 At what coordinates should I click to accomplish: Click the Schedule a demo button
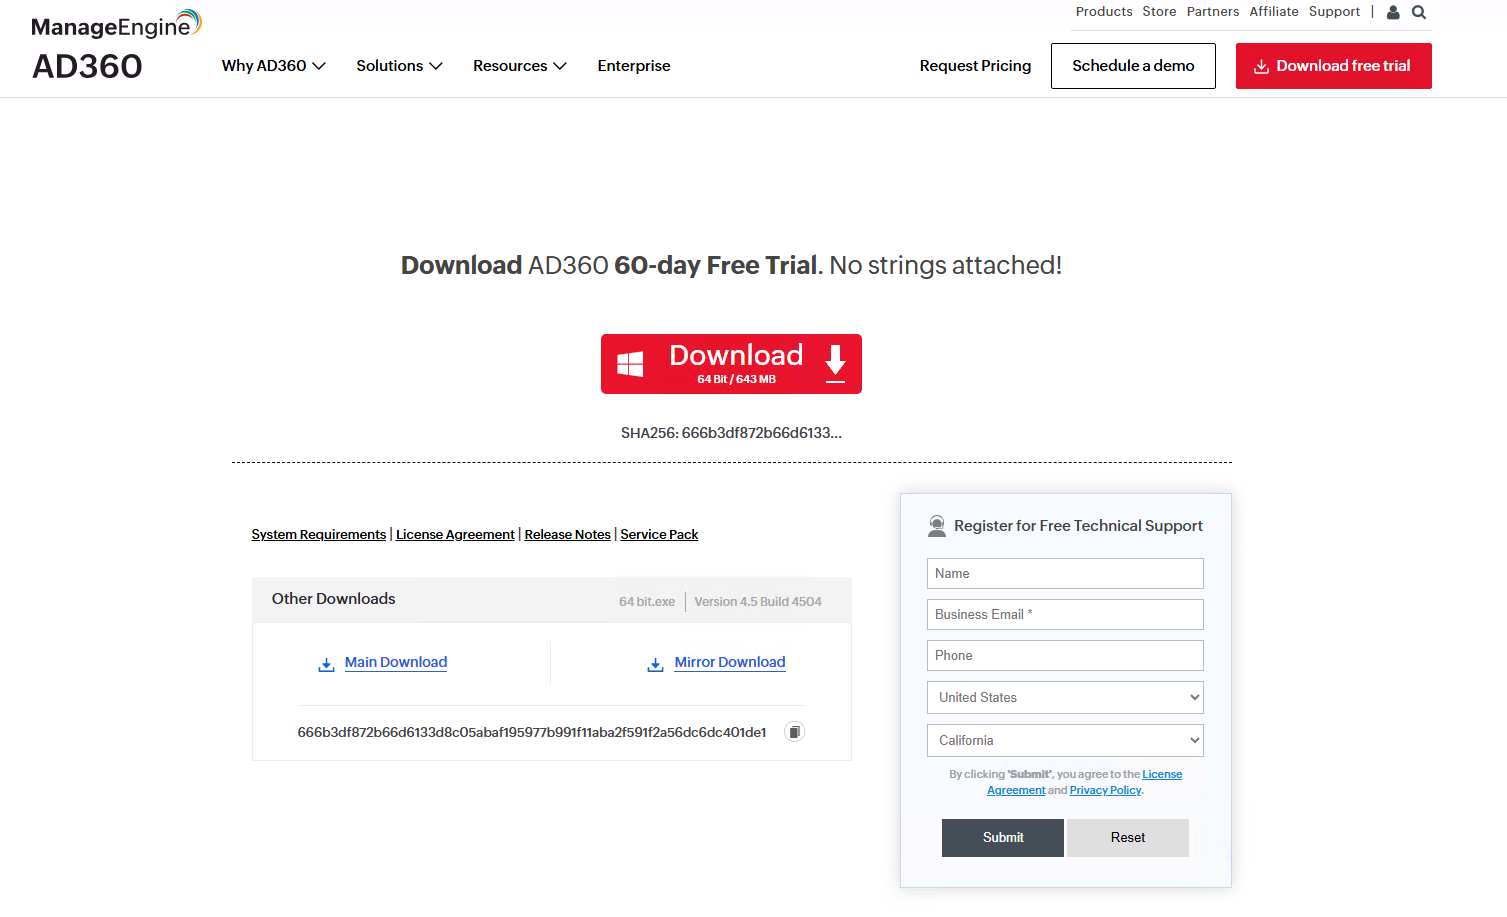1133,66
